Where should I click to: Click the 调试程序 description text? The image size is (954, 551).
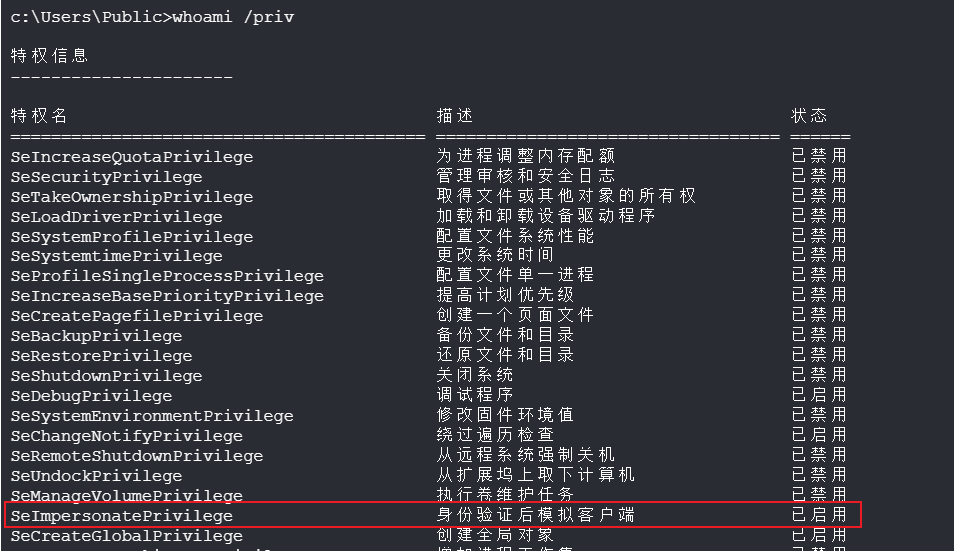(x=475, y=395)
